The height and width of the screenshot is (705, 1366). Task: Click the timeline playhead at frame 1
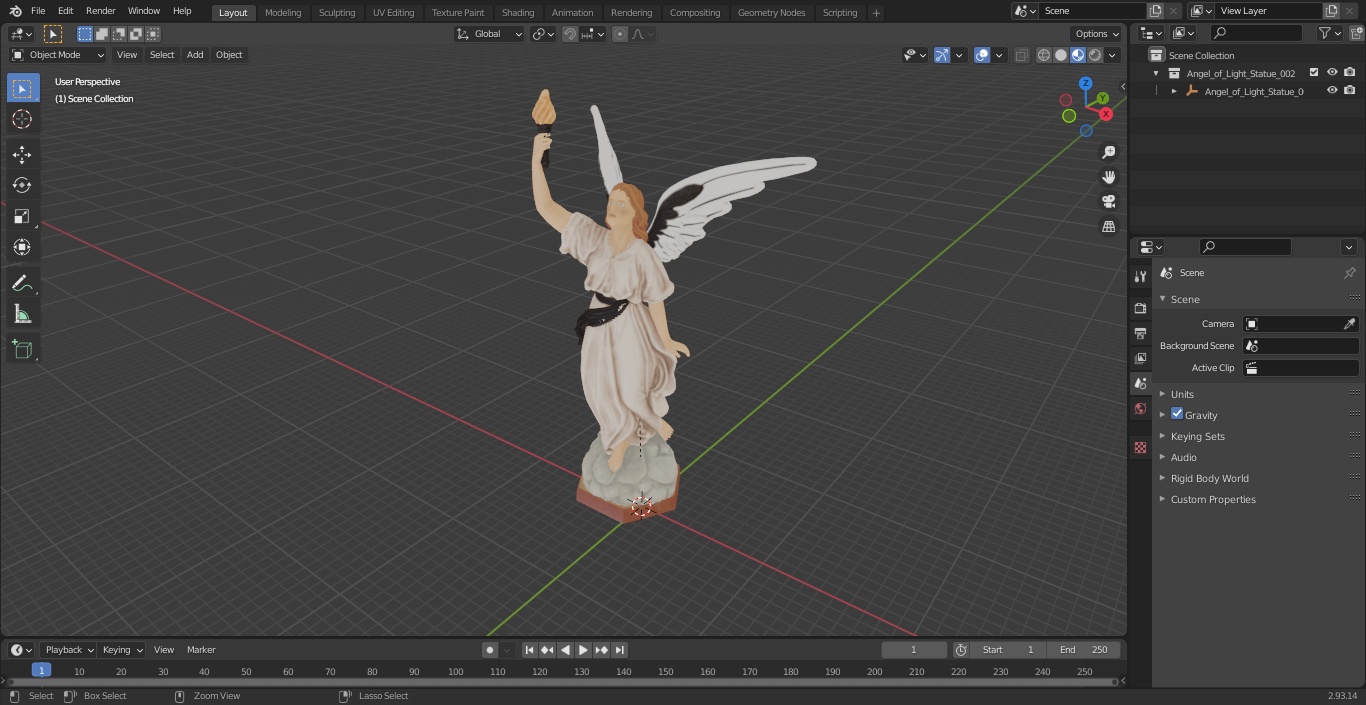(41, 671)
